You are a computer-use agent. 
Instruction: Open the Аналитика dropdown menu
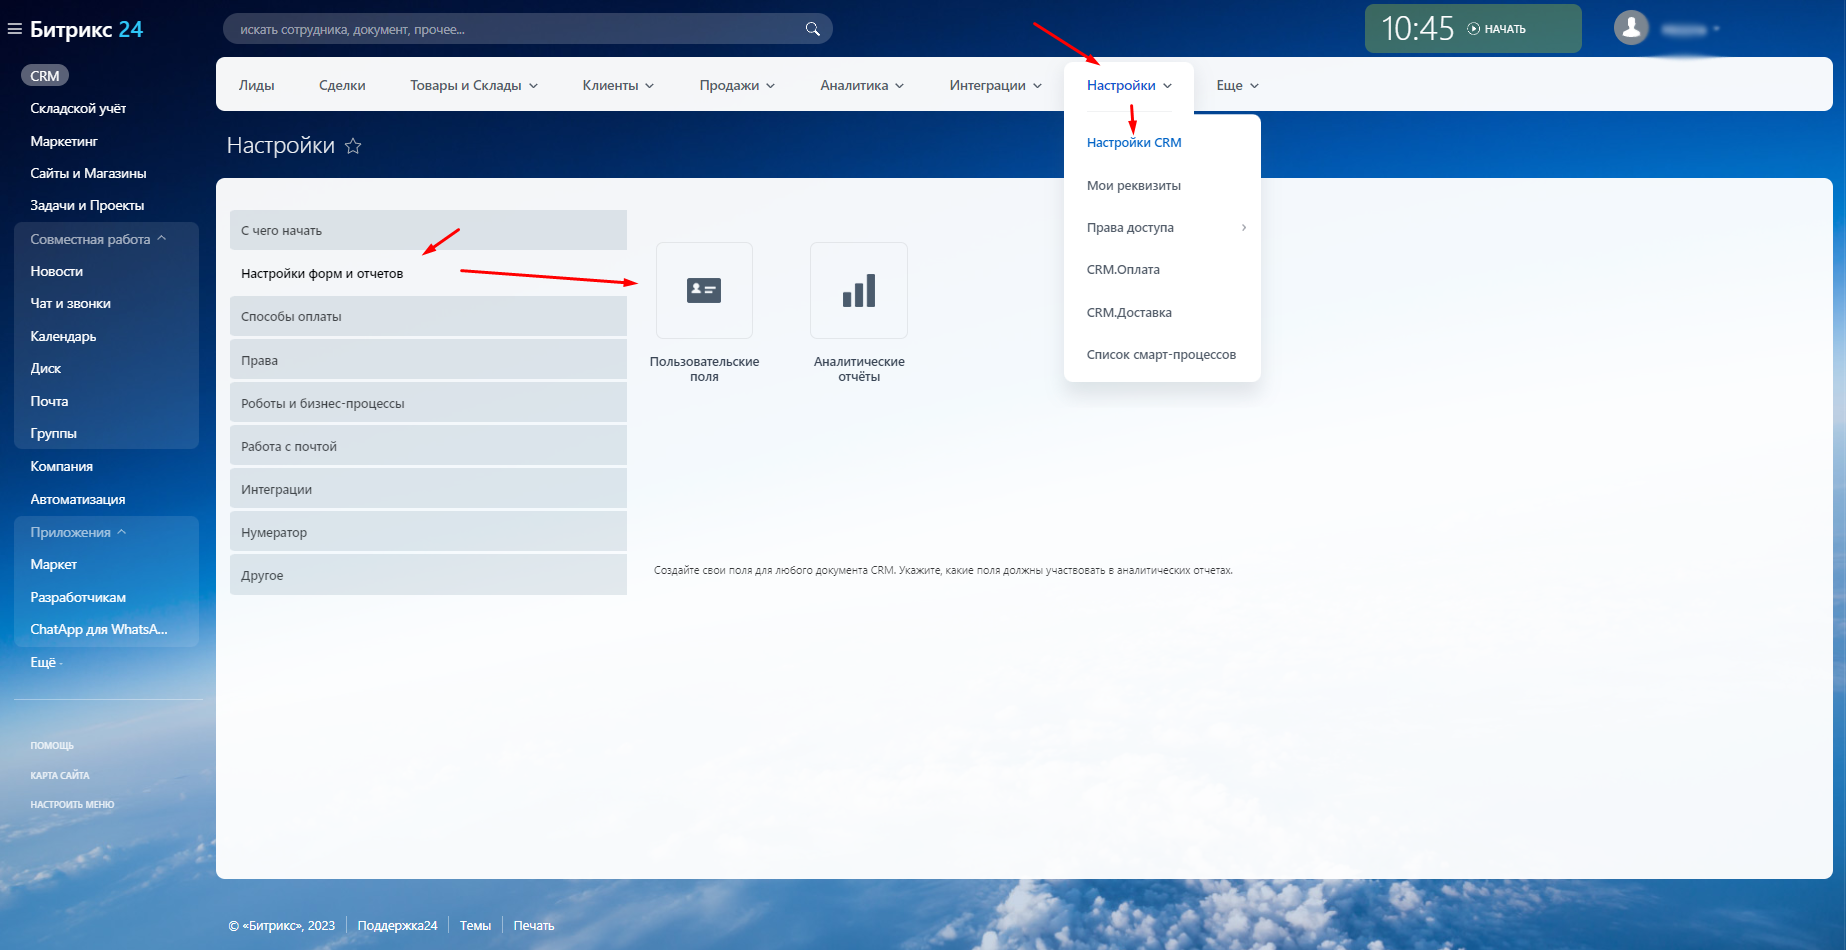click(x=861, y=85)
